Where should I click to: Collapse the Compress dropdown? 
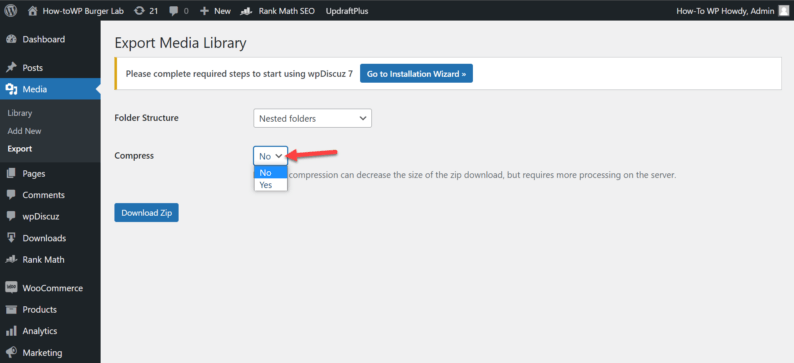(x=270, y=156)
